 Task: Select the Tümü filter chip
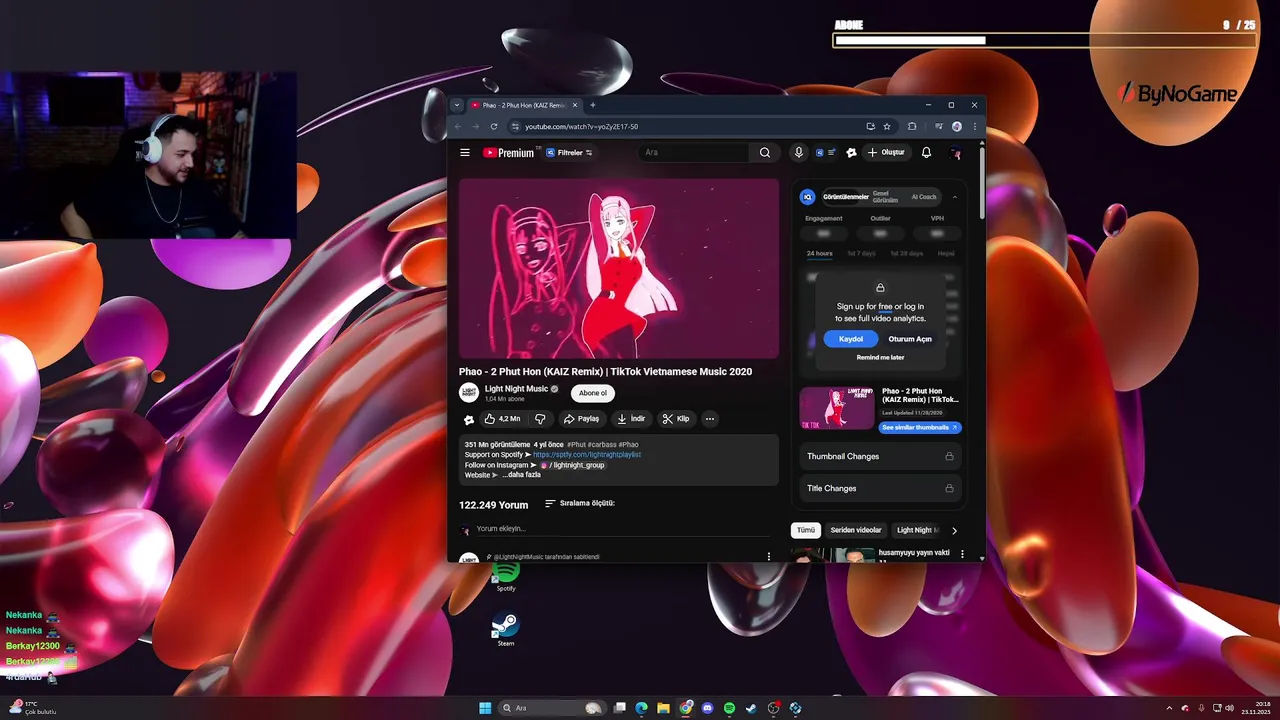(x=806, y=530)
